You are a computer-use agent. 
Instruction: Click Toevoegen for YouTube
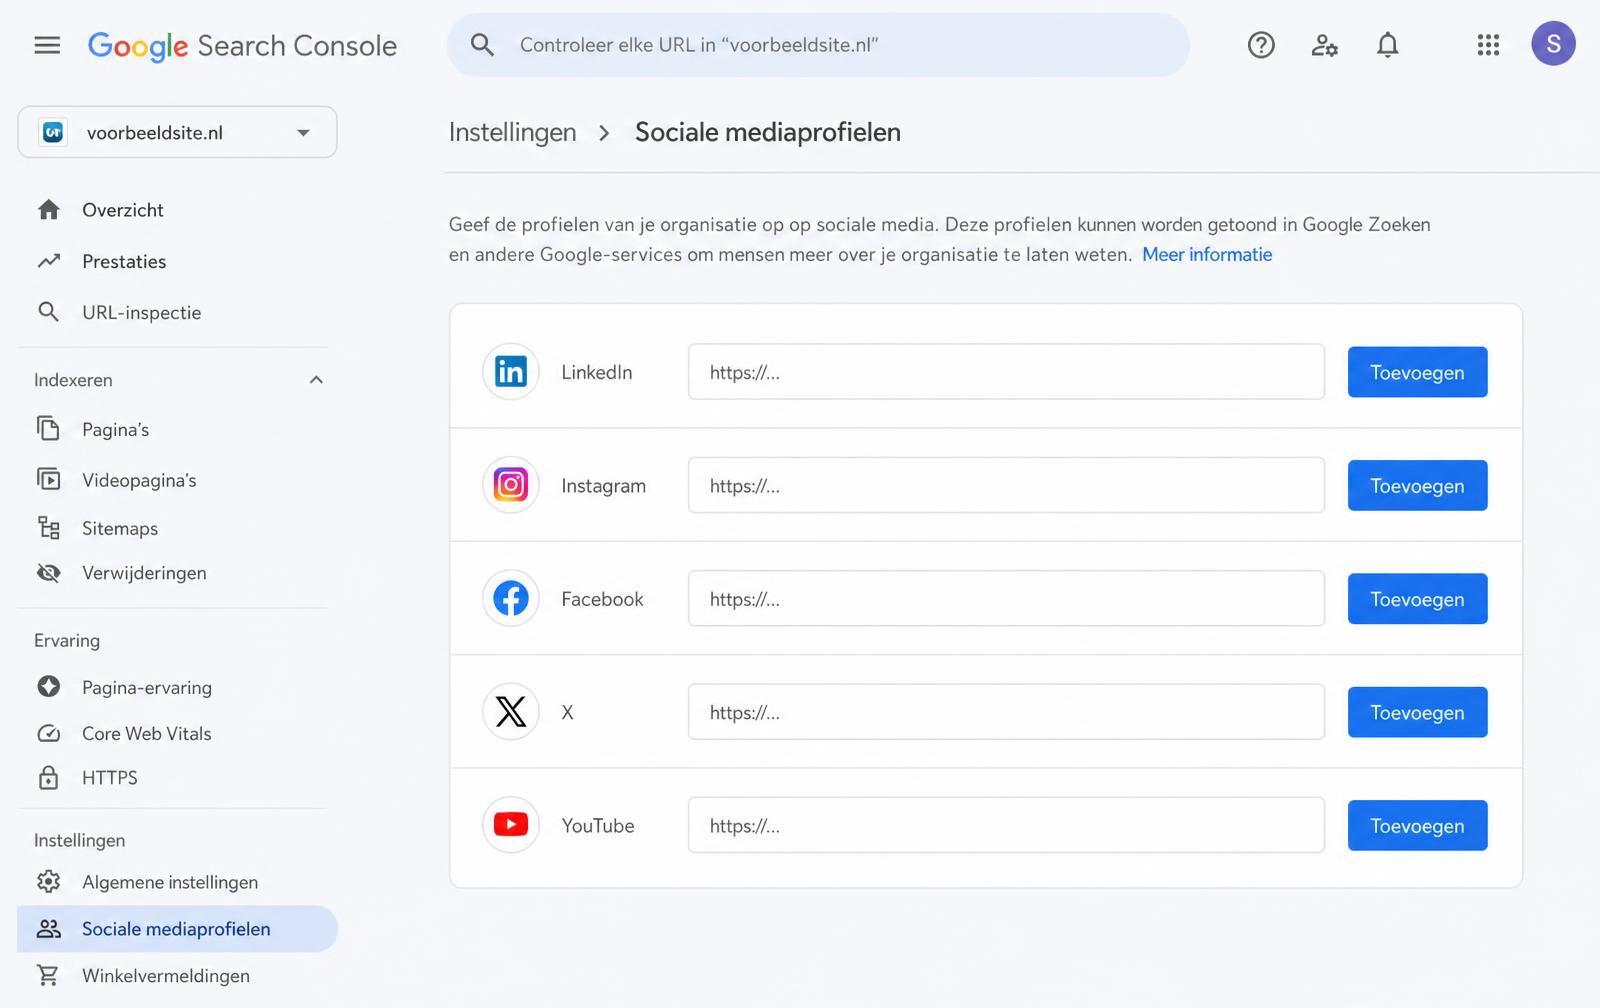tap(1417, 825)
